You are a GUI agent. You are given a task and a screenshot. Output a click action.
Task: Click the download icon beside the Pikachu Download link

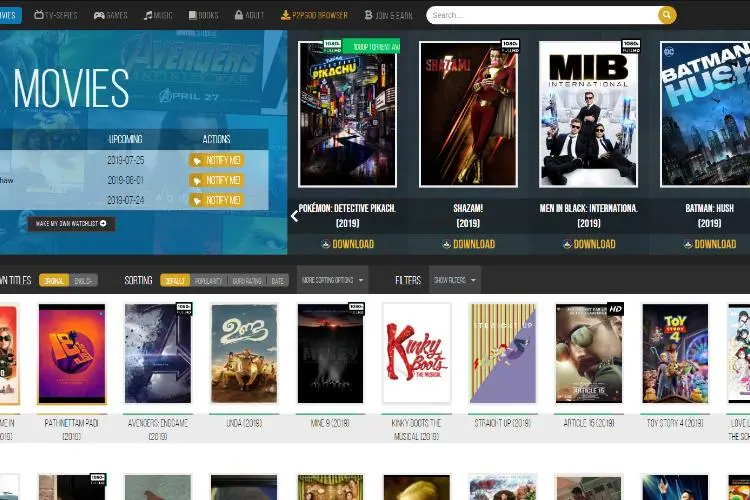pyautogui.click(x=326, y=244)
